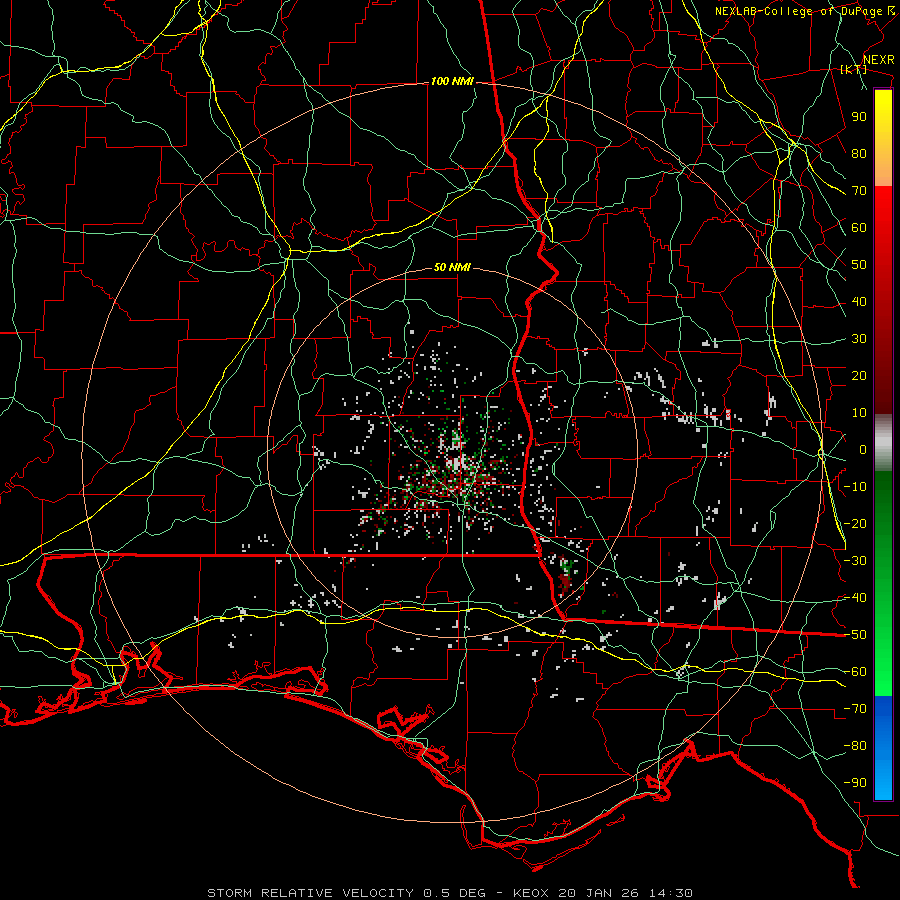
Task: Pick the bright red segment of the color bar
Action: click(x=883, y=210)
